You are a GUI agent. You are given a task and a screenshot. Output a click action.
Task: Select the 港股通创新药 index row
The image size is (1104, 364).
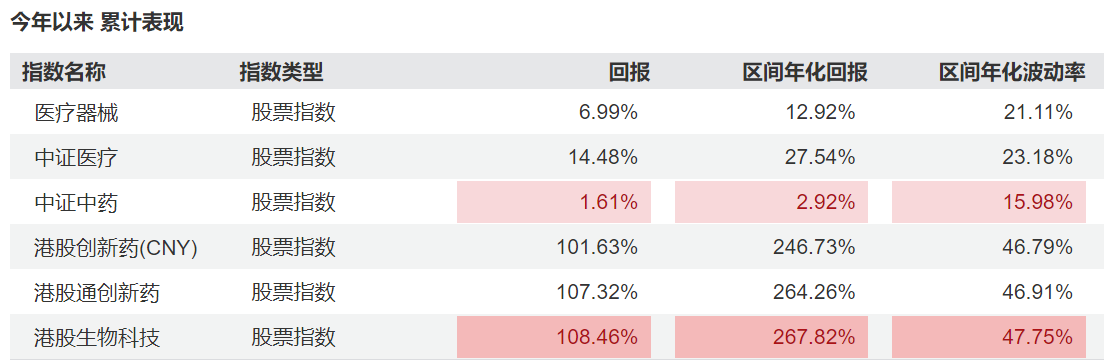pyautogui.click(x=552, y=292)
